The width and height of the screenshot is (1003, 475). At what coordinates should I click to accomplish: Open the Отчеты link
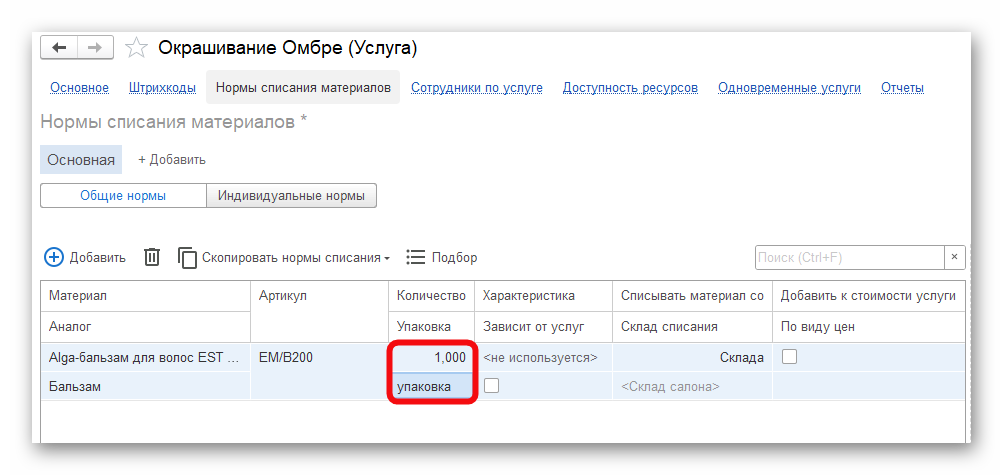click(903, 88)
